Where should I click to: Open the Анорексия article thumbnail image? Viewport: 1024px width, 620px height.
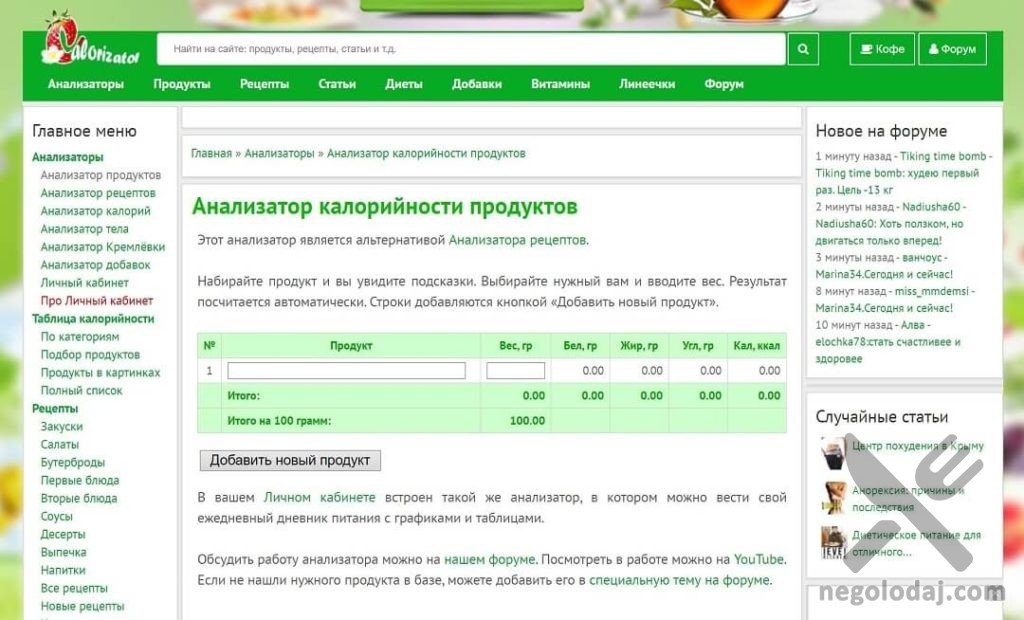point(833,497)
